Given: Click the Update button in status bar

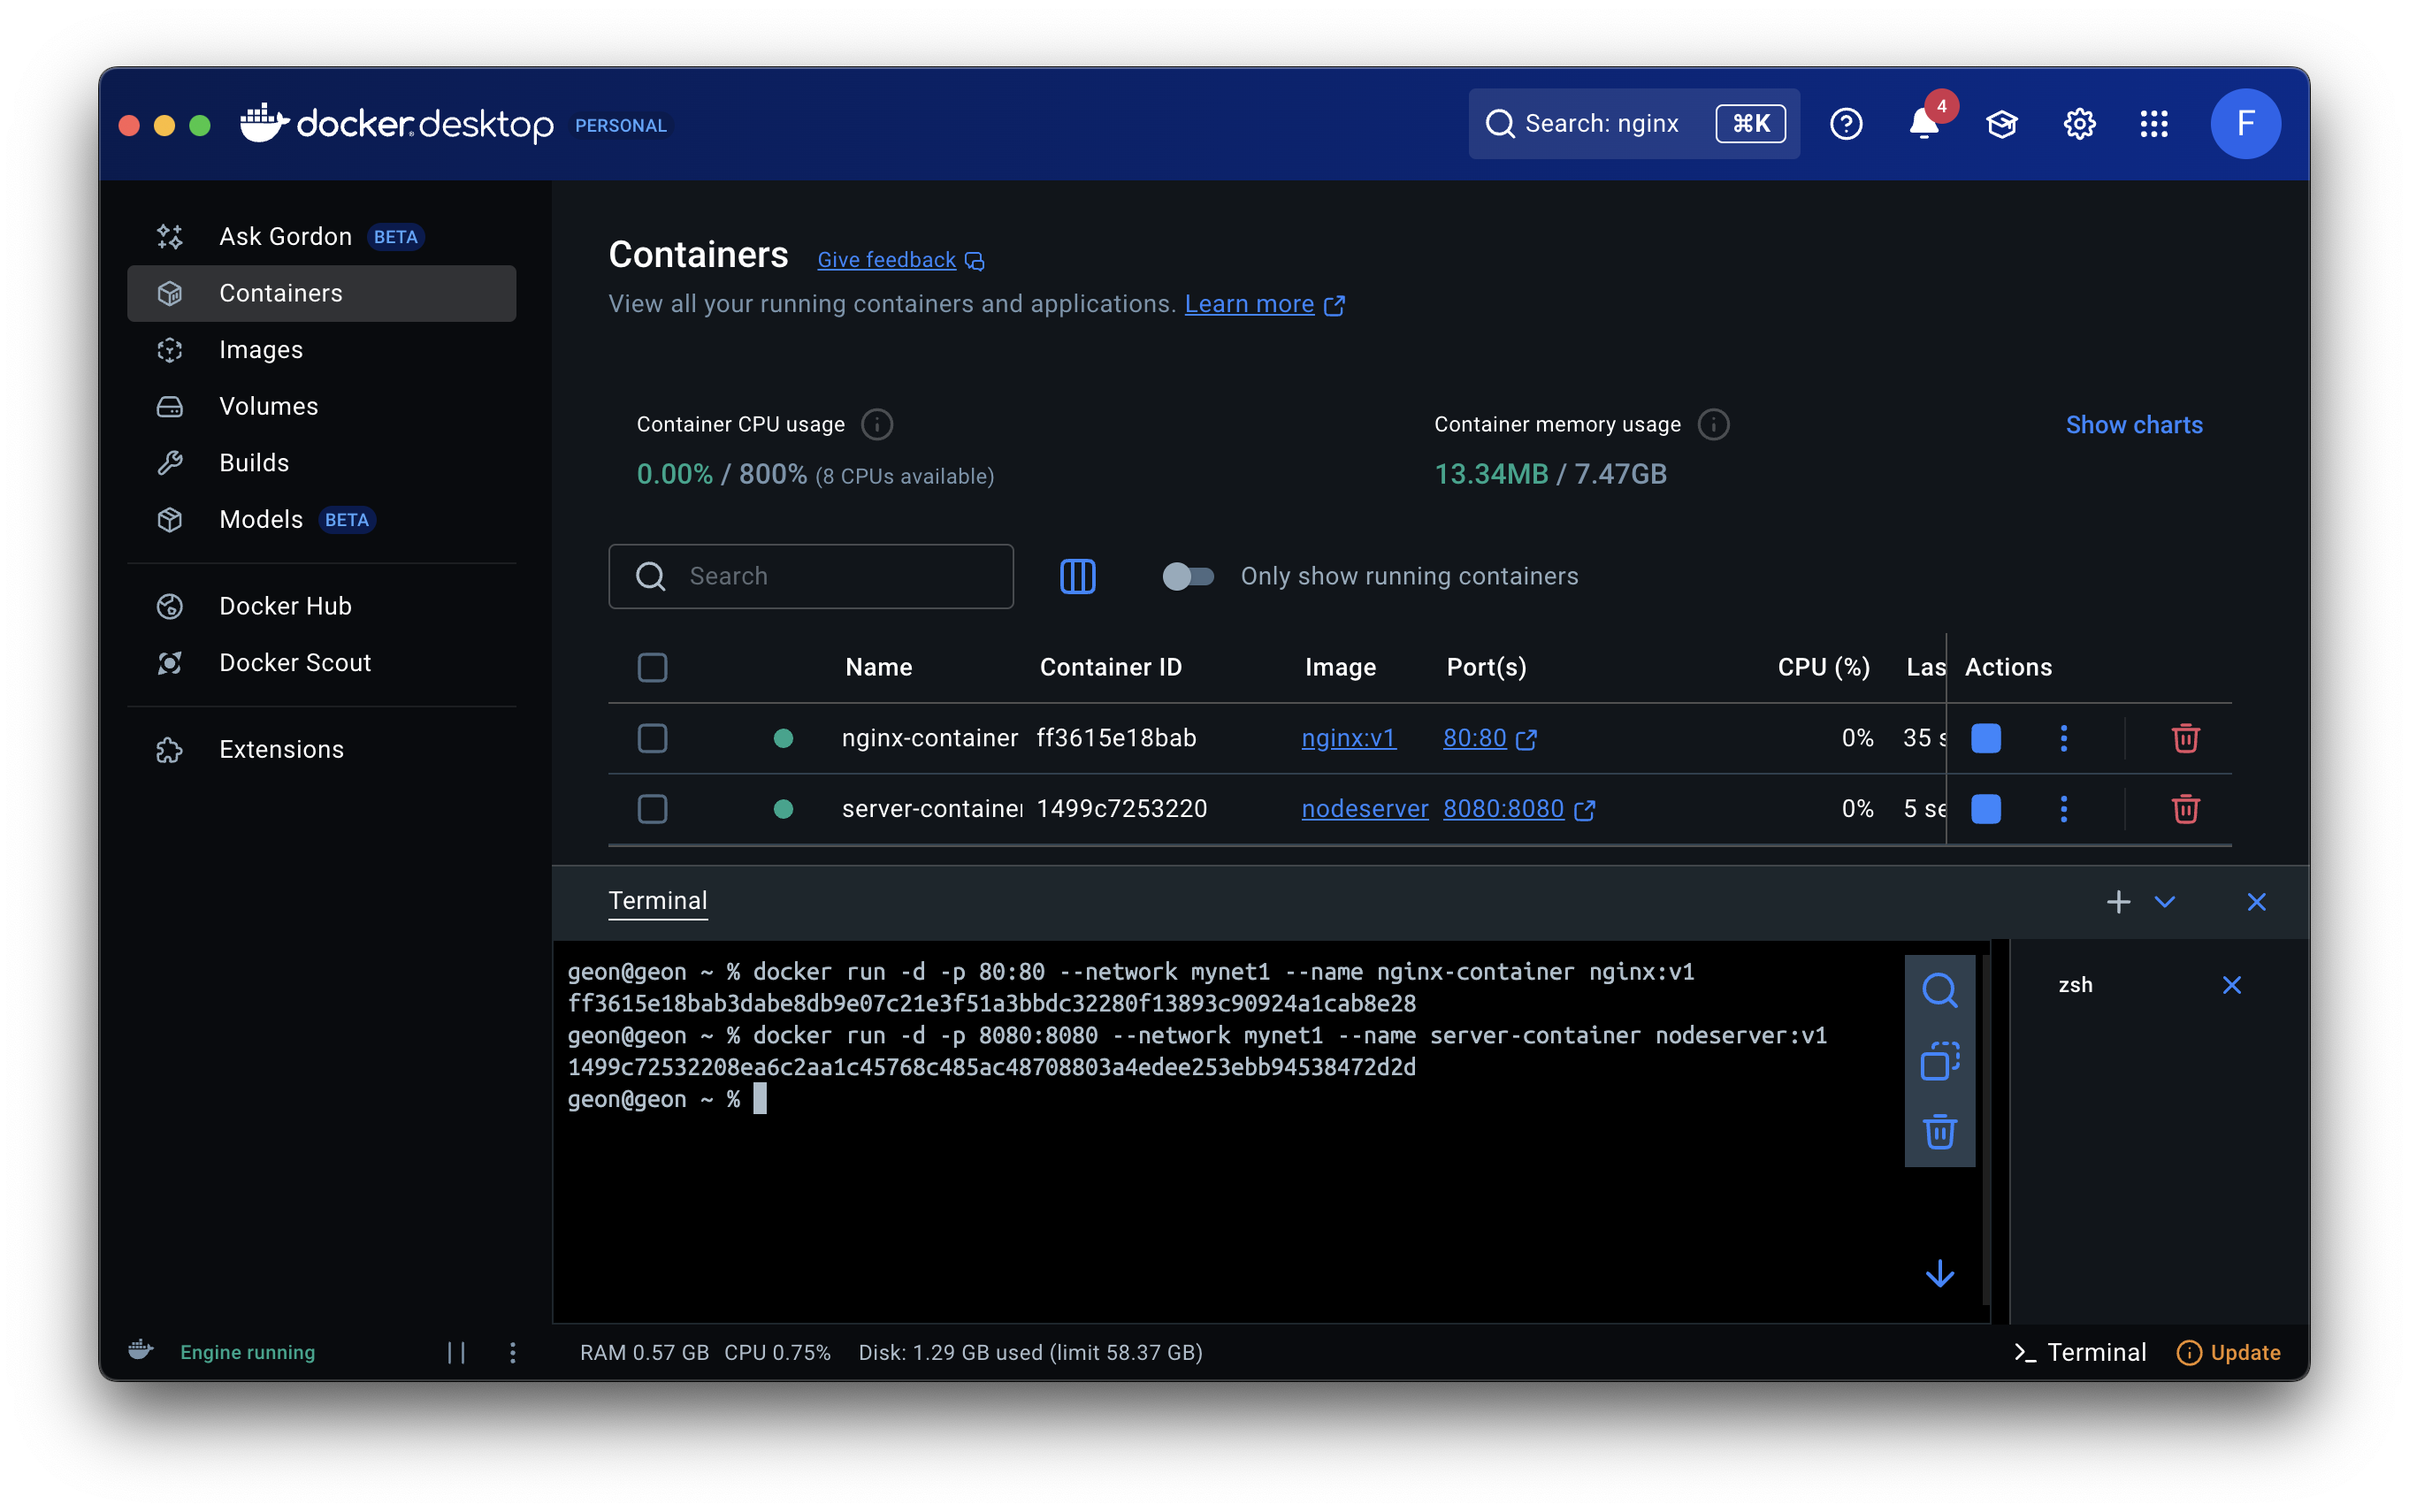Looking at the screenshot, I should [x=2228, y=1352].
